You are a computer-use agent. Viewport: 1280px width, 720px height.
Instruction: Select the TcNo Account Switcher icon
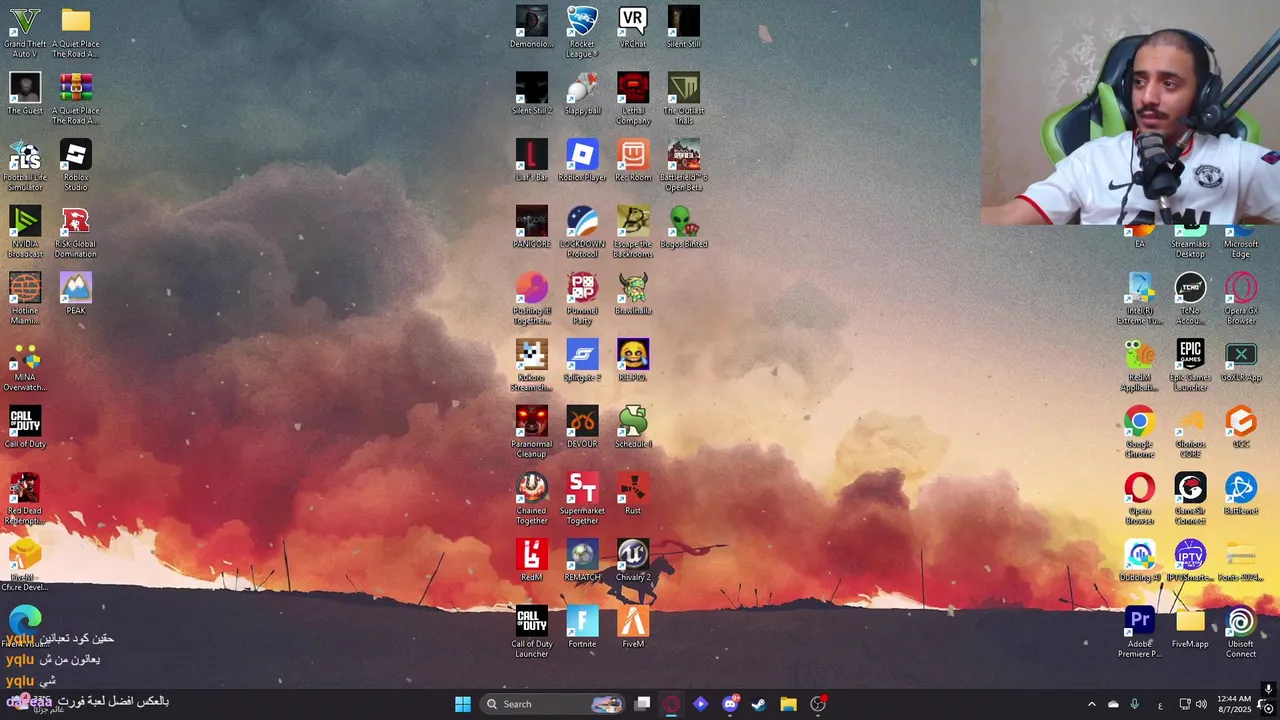pos(1190,299)
